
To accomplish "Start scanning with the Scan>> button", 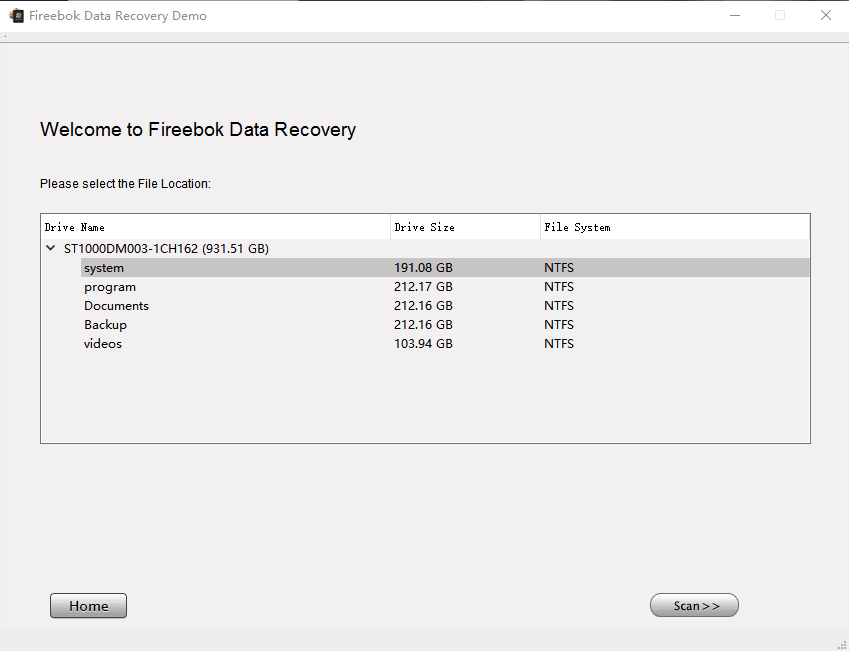I will (694, 605).
